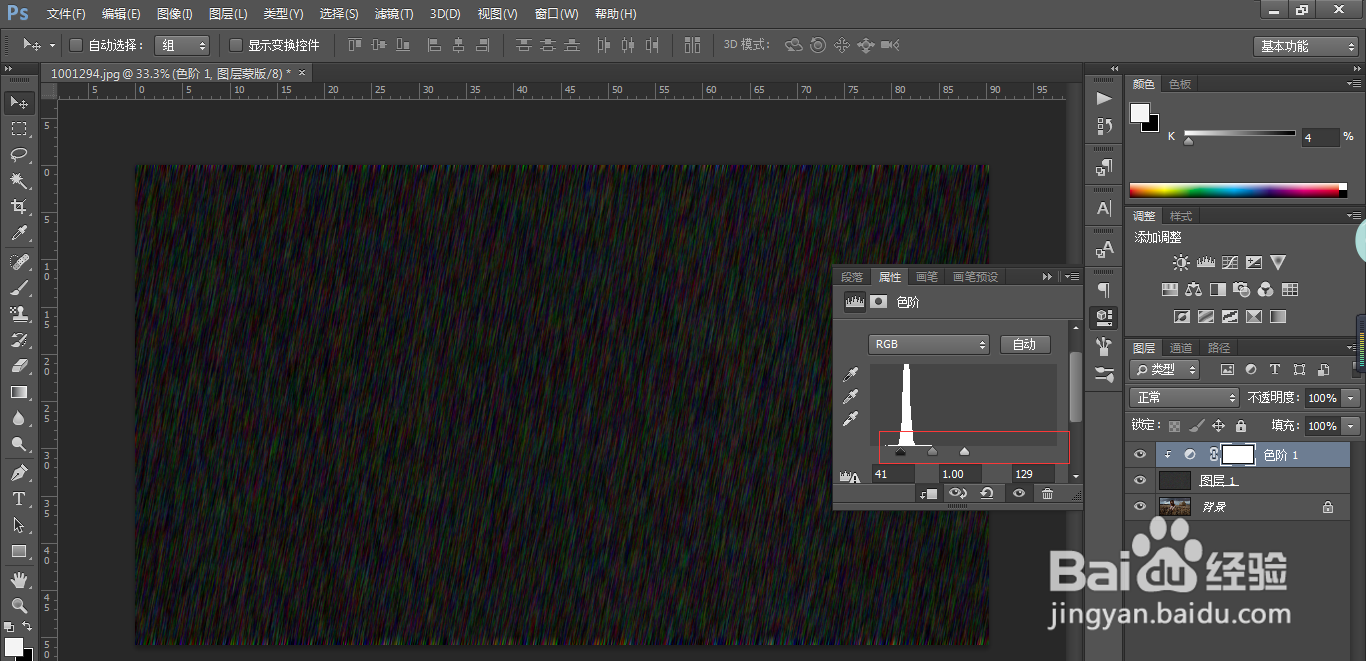Select the Horizontal Type tool
1366x661 pixels.
(18, 499)
